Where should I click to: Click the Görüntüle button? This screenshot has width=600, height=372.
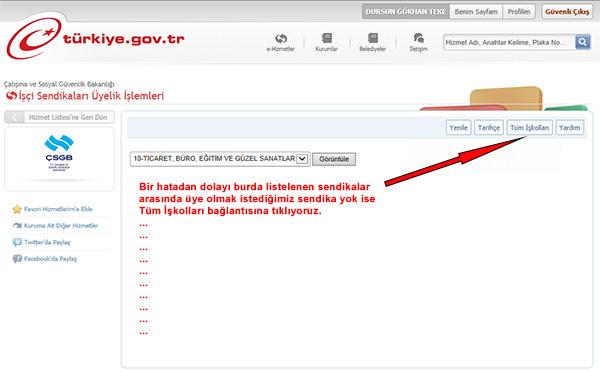point(334,159)
